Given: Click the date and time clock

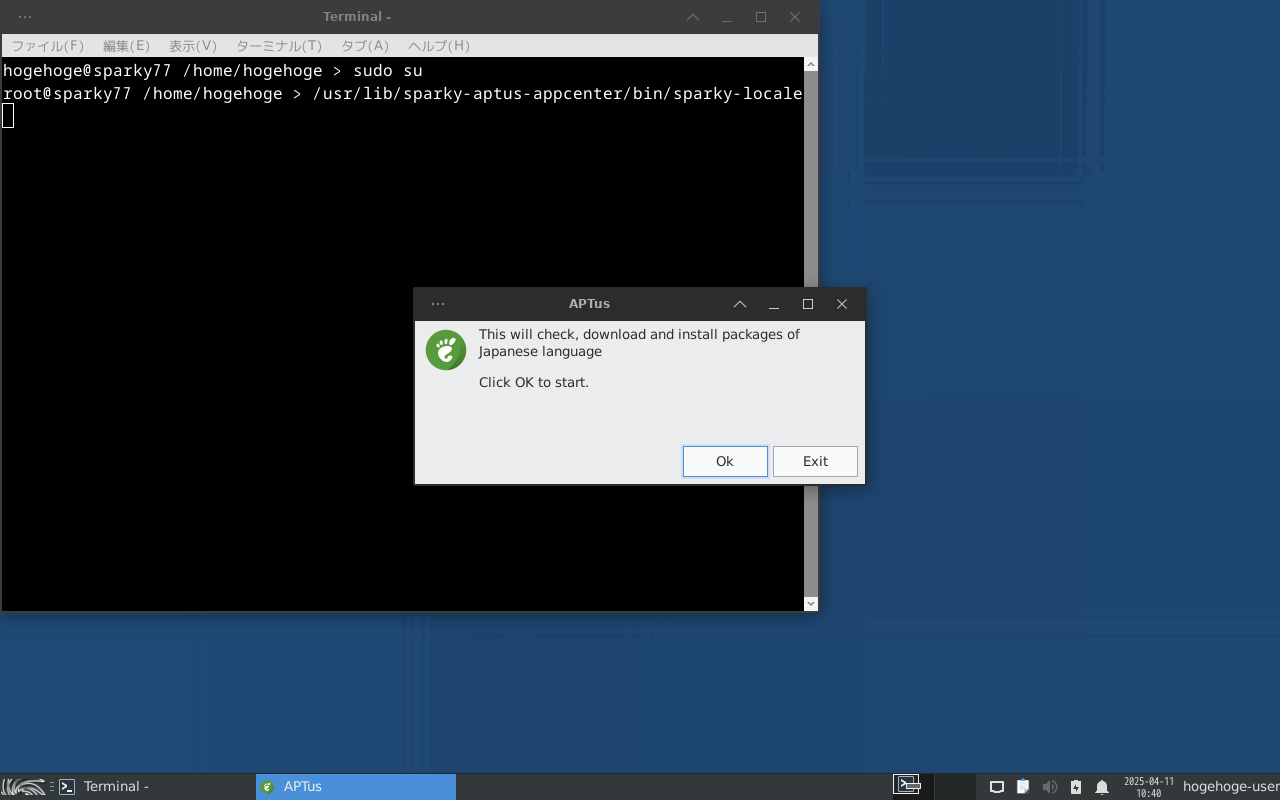Looking at the screenshot, I should point(1149,787).
